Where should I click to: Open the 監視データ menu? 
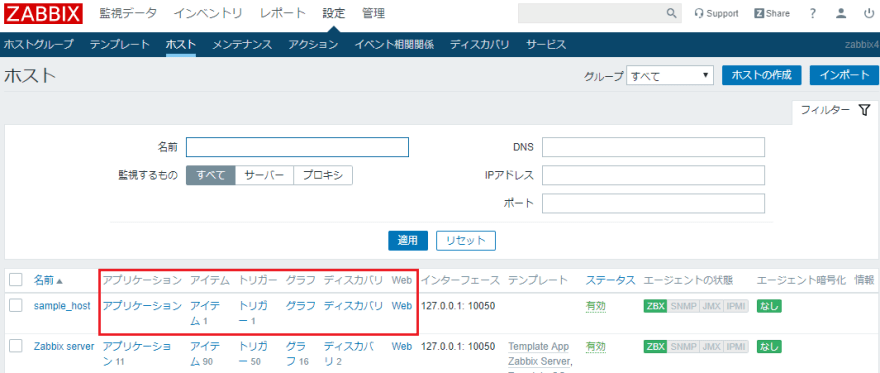[x=128, y=13]
